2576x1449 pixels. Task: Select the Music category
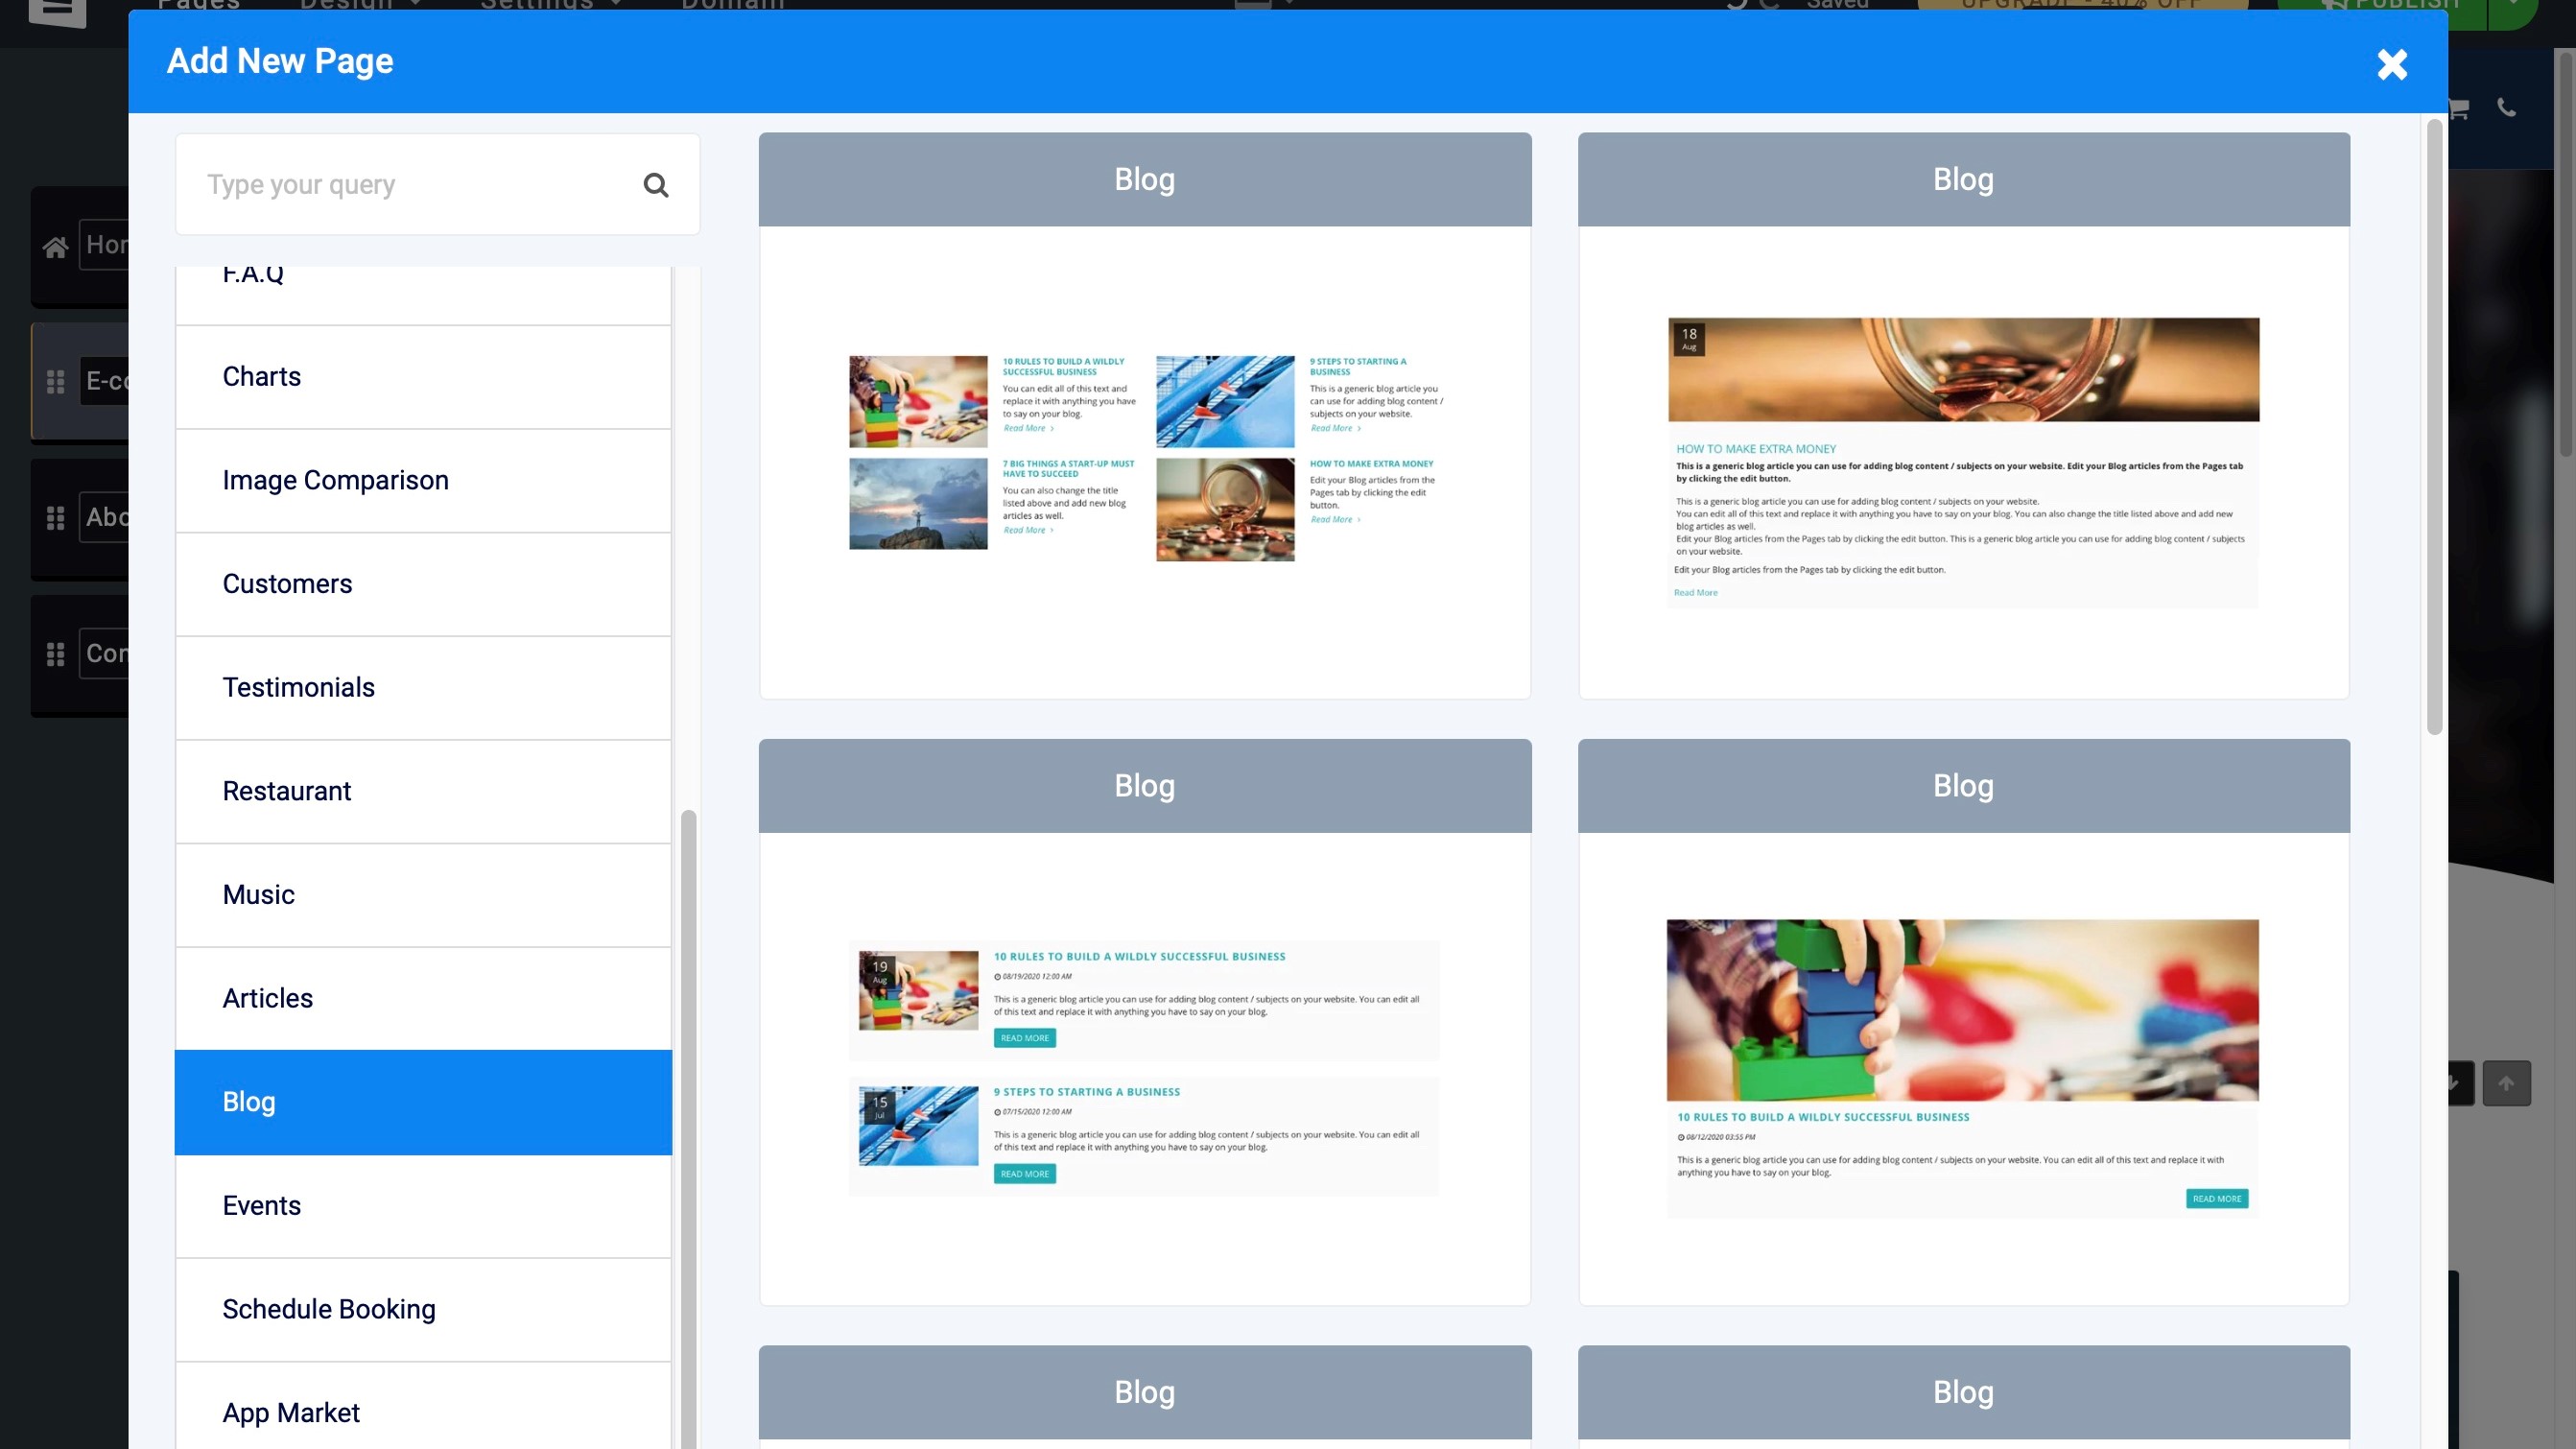423,895
